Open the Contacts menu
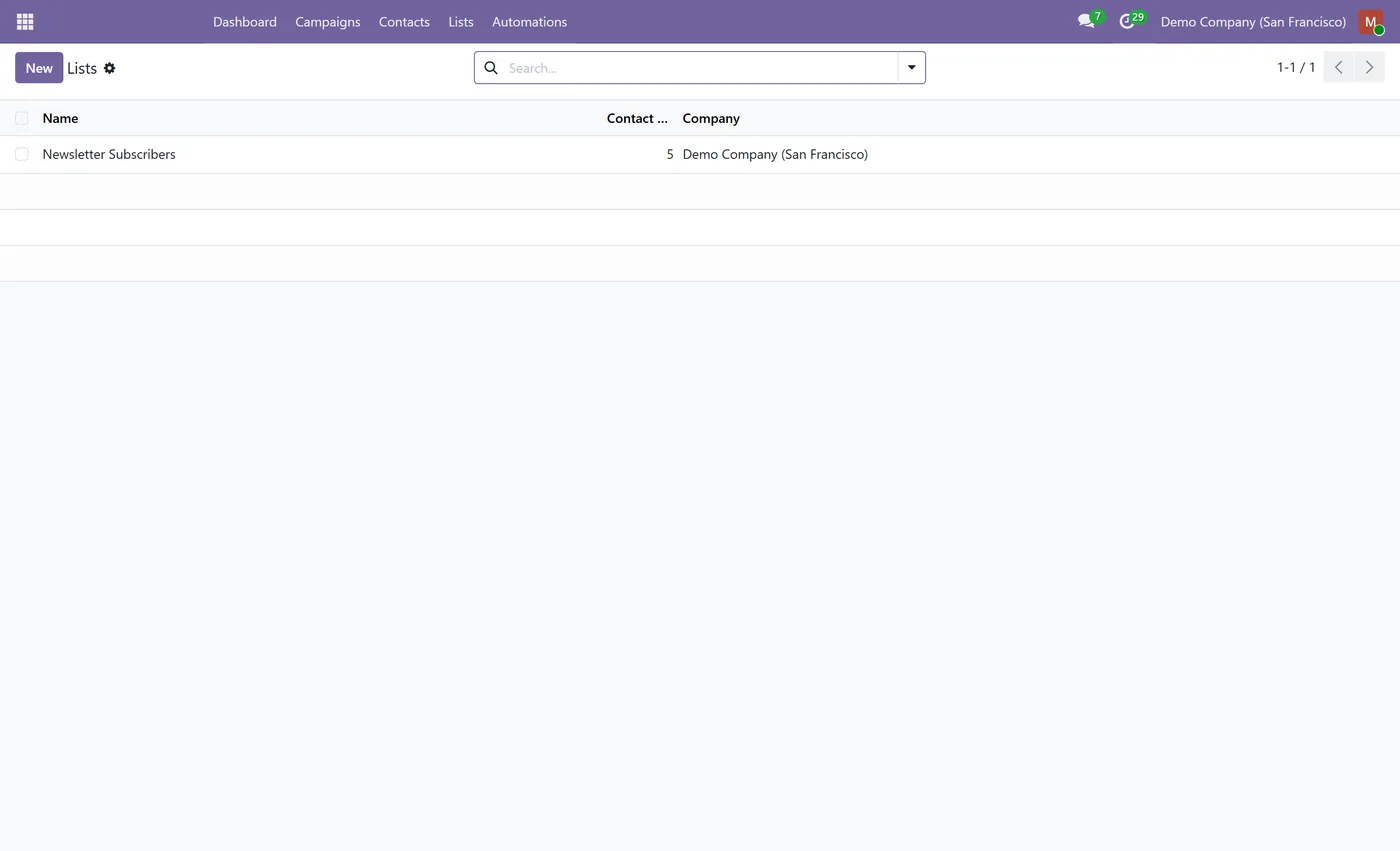 (x=404, y=22)
